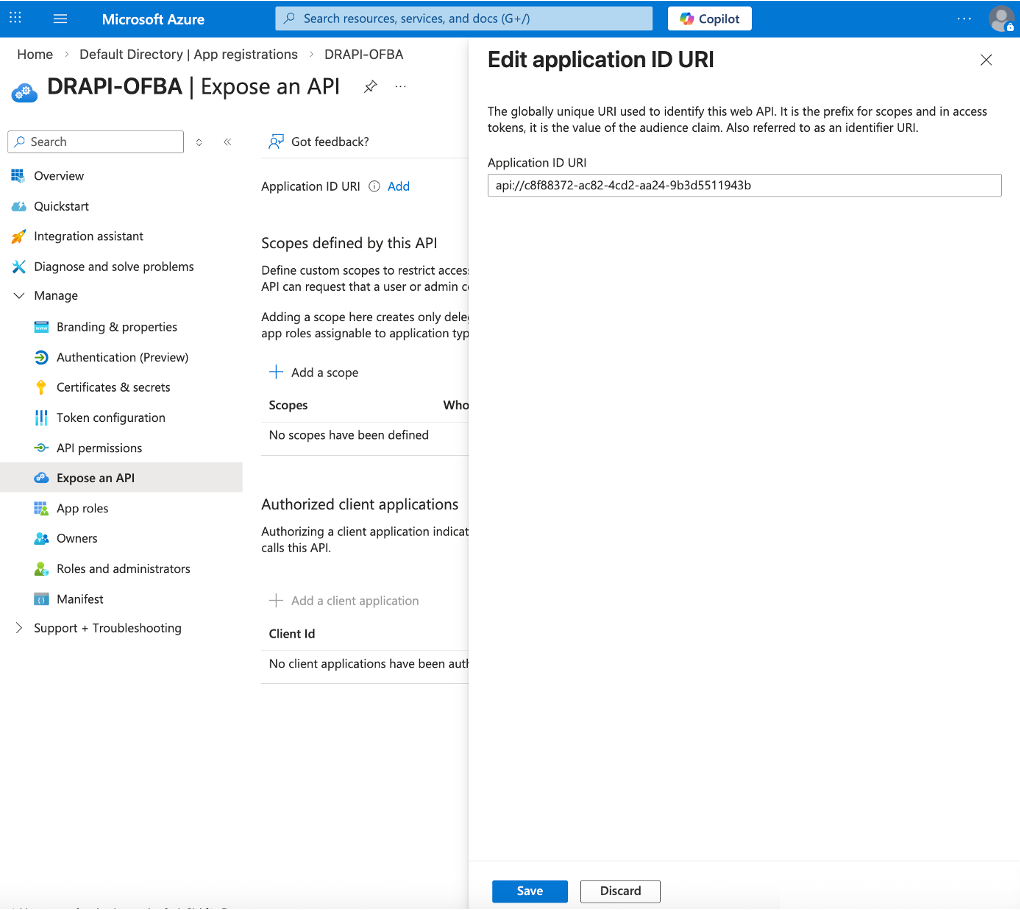The height and width of the screenshot is (910, 1020).
Task: Open the portal hamburger menu
Action: coord(60,18)
